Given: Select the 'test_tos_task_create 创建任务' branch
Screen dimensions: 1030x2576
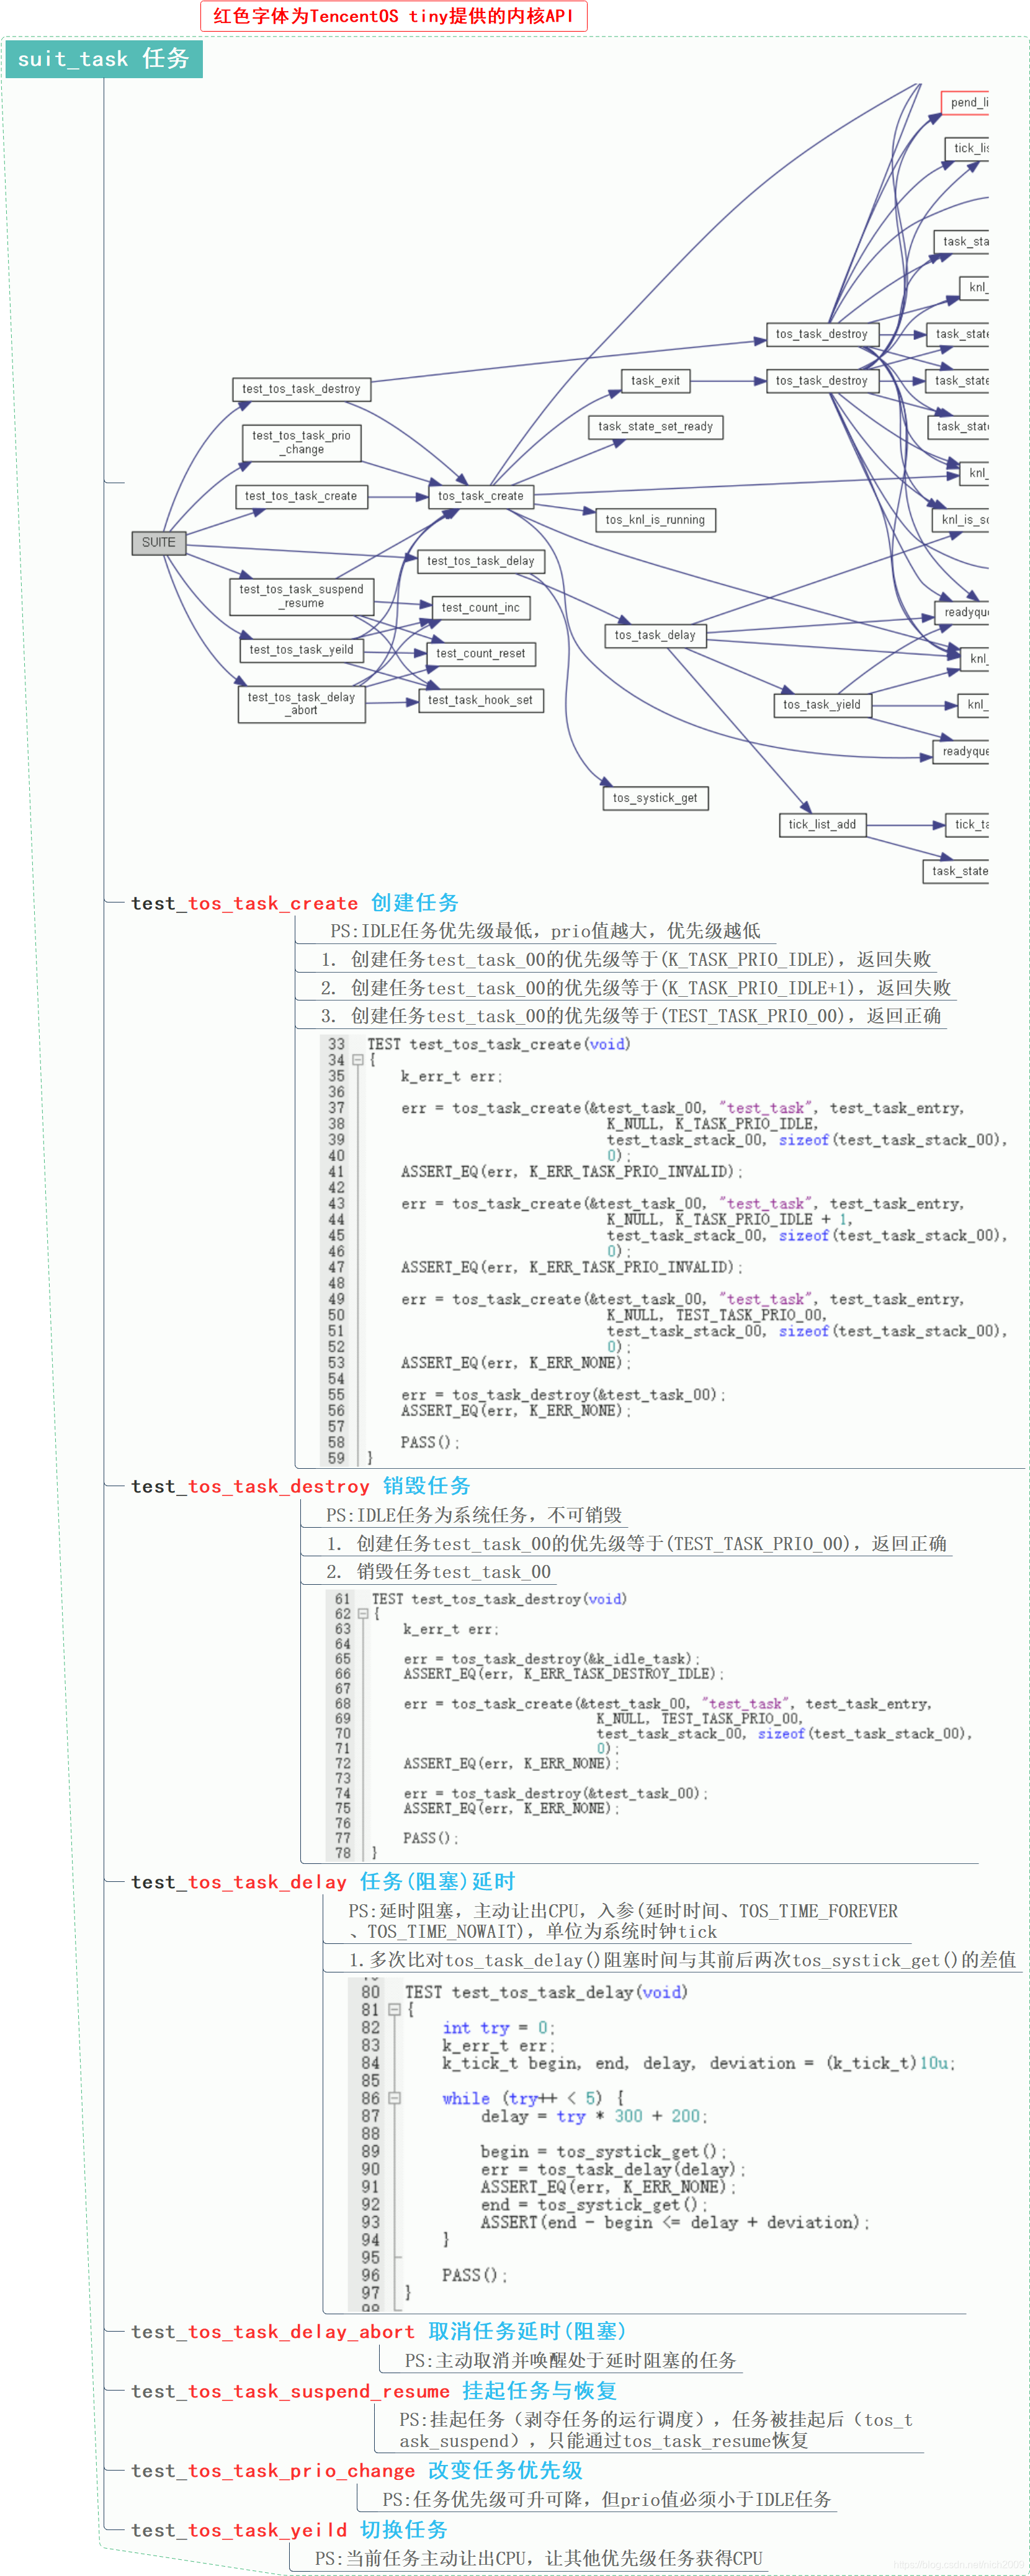Looking at the screenshot, I should pyautogui.click(x=295, y=903).
